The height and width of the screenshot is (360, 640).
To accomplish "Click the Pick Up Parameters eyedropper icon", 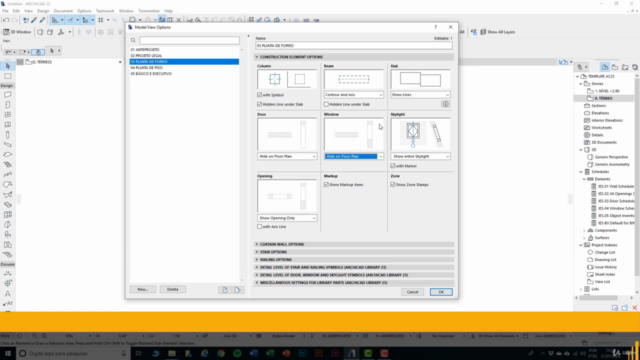I will pyautogui.click(x=34, y=20).
